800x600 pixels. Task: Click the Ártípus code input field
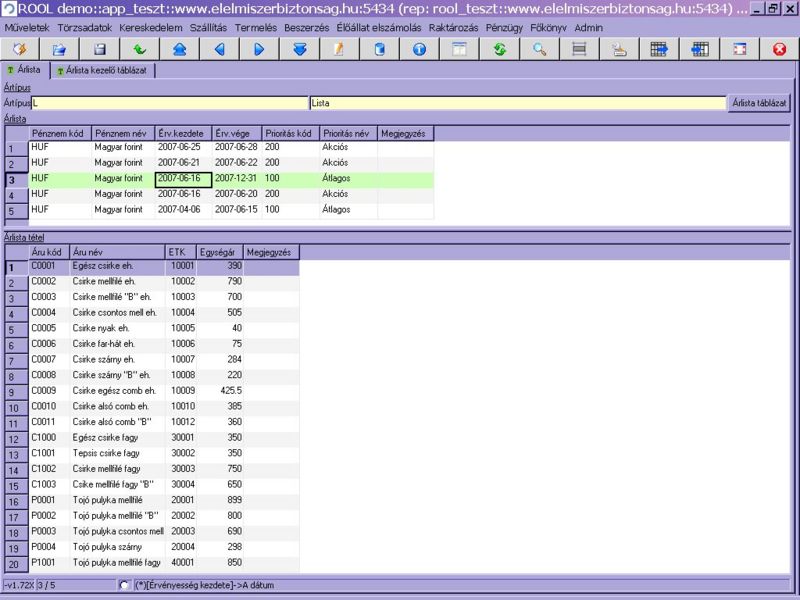[x=168, y=102]
